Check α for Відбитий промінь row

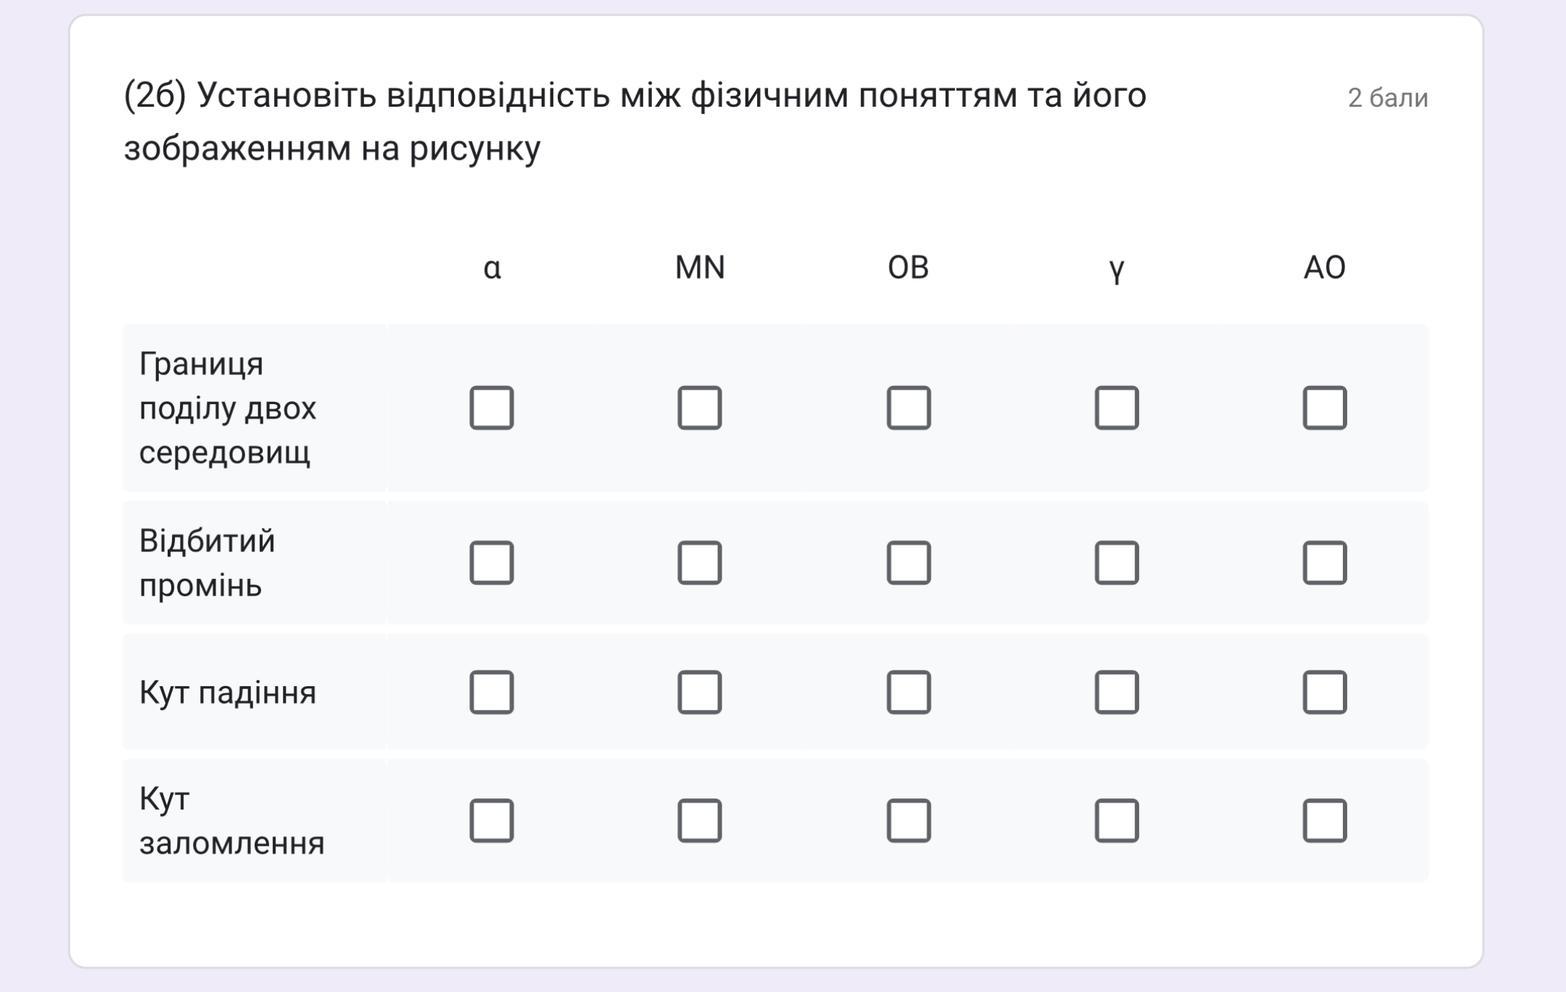click(492, 563)
